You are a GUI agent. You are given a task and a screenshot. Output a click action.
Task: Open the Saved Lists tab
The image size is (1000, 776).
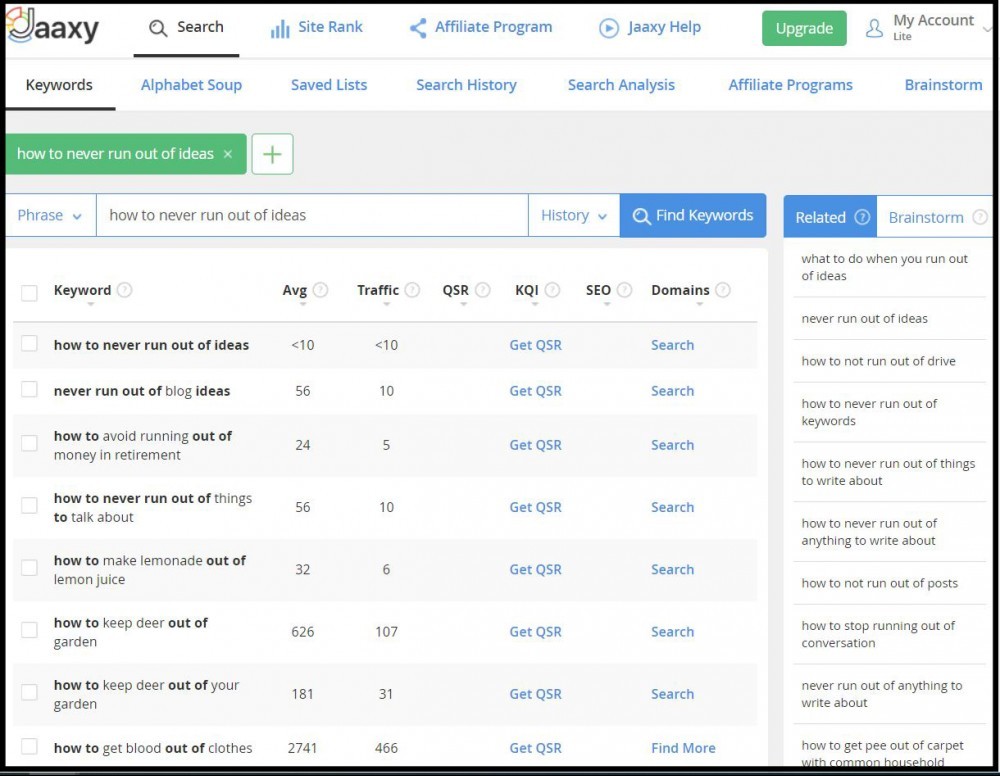(329, 85)
